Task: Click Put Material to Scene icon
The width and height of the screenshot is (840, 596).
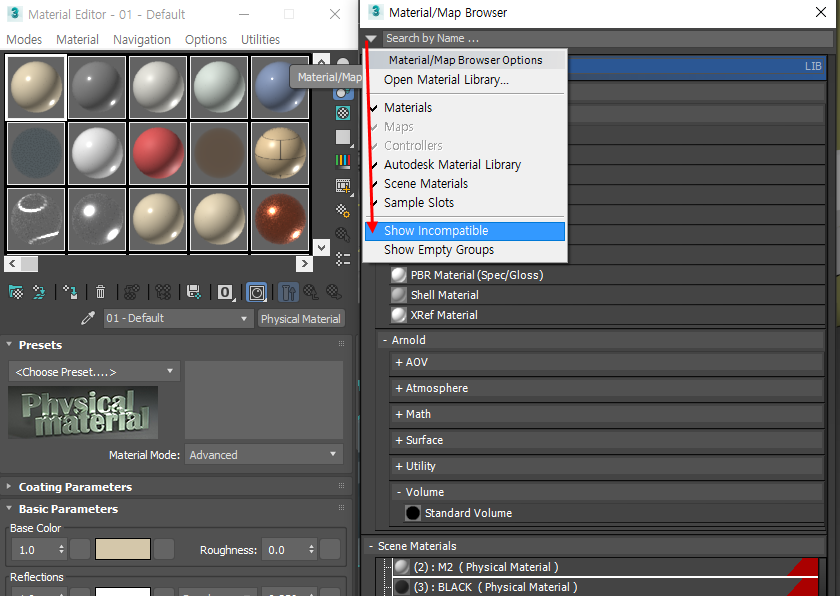Action: click(x=39, y=292)
